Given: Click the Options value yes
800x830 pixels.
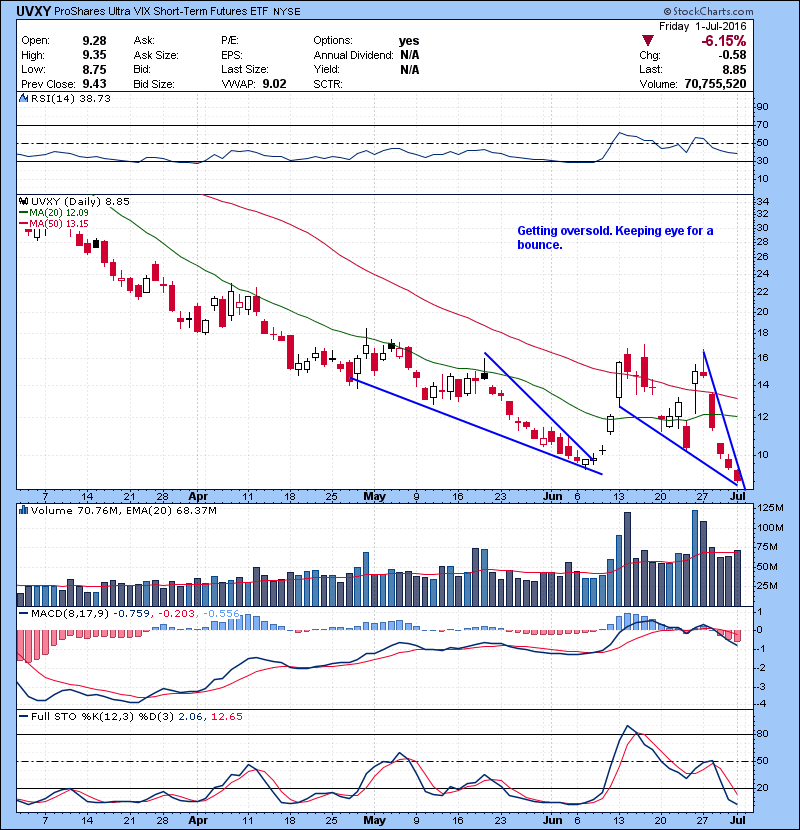Looking at the screenshot, I should click(x=409, y=41).
